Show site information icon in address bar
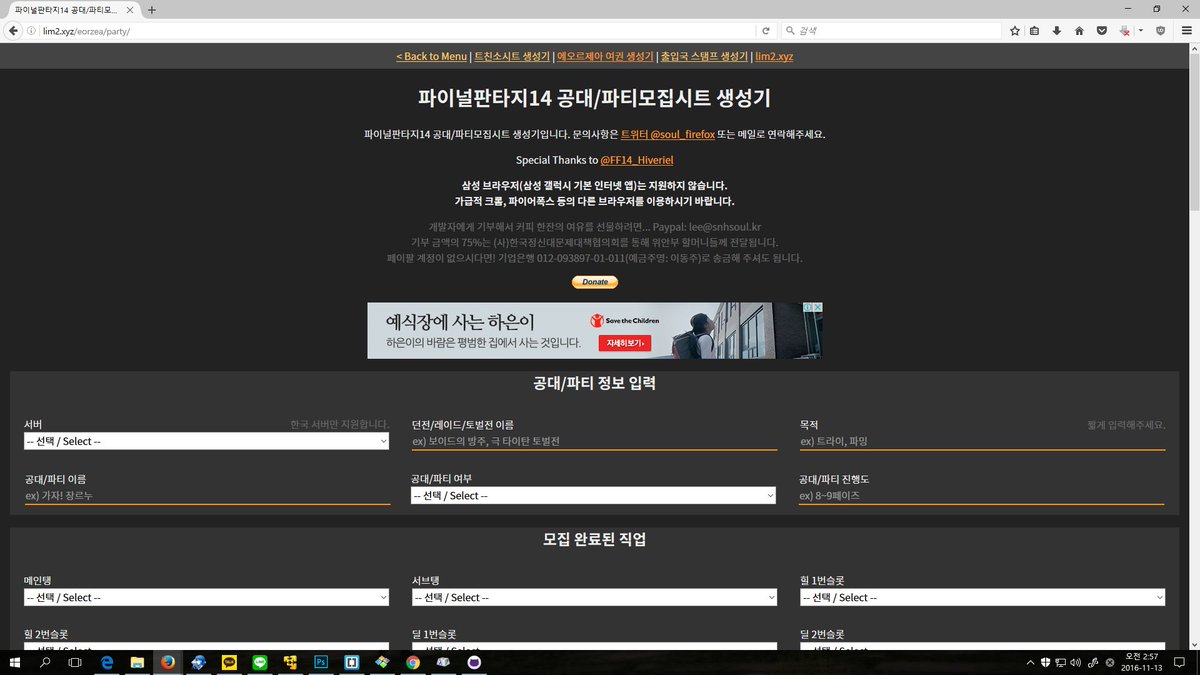Viewport: 1200px width, 675px height. [x=31, y=31]
